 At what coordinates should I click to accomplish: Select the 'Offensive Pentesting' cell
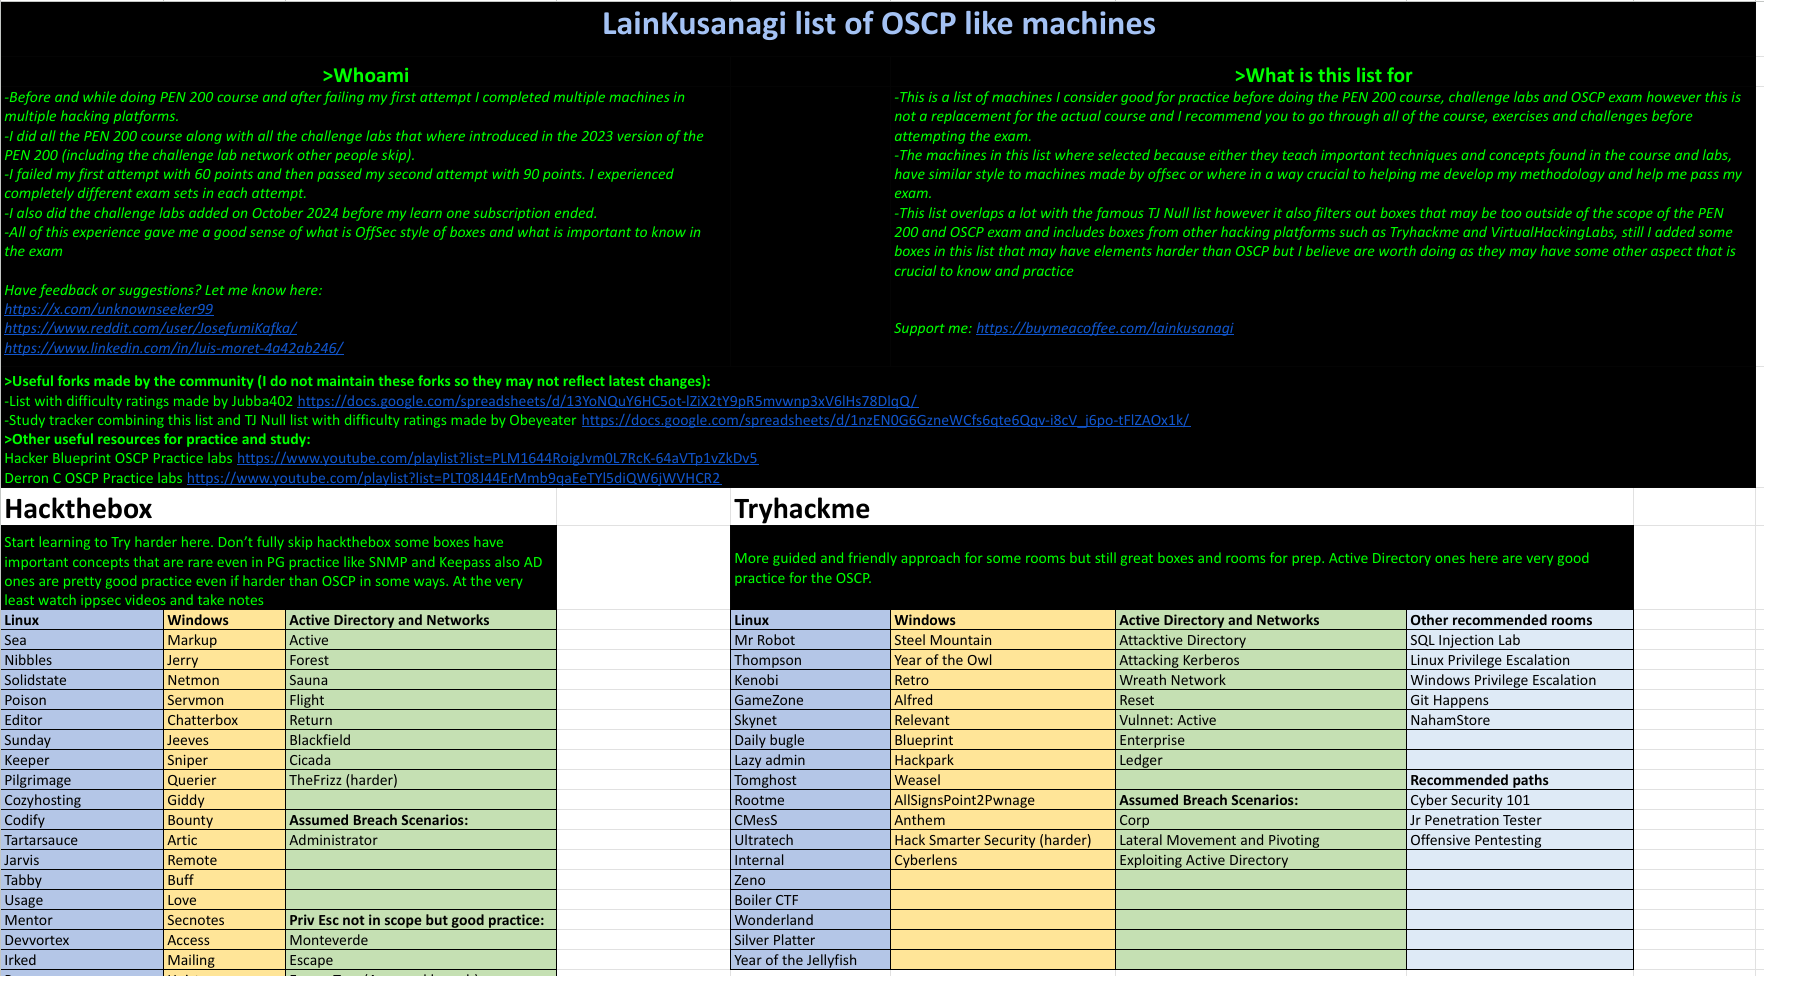coord(1520,840)
